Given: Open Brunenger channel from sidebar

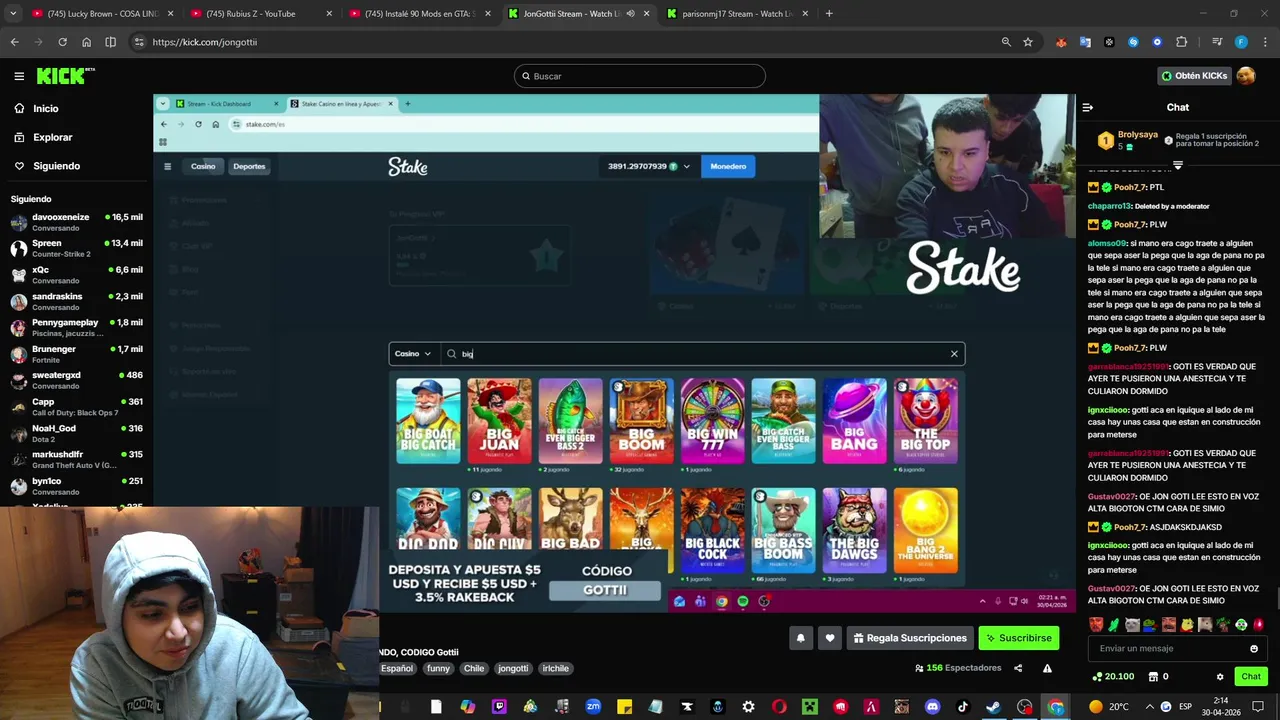Looking at the screenshot, I should (76, 354).
